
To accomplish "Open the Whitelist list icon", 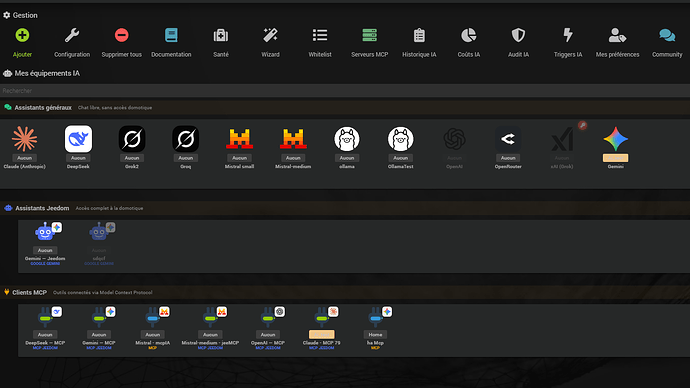I will (x=320, y=35).
